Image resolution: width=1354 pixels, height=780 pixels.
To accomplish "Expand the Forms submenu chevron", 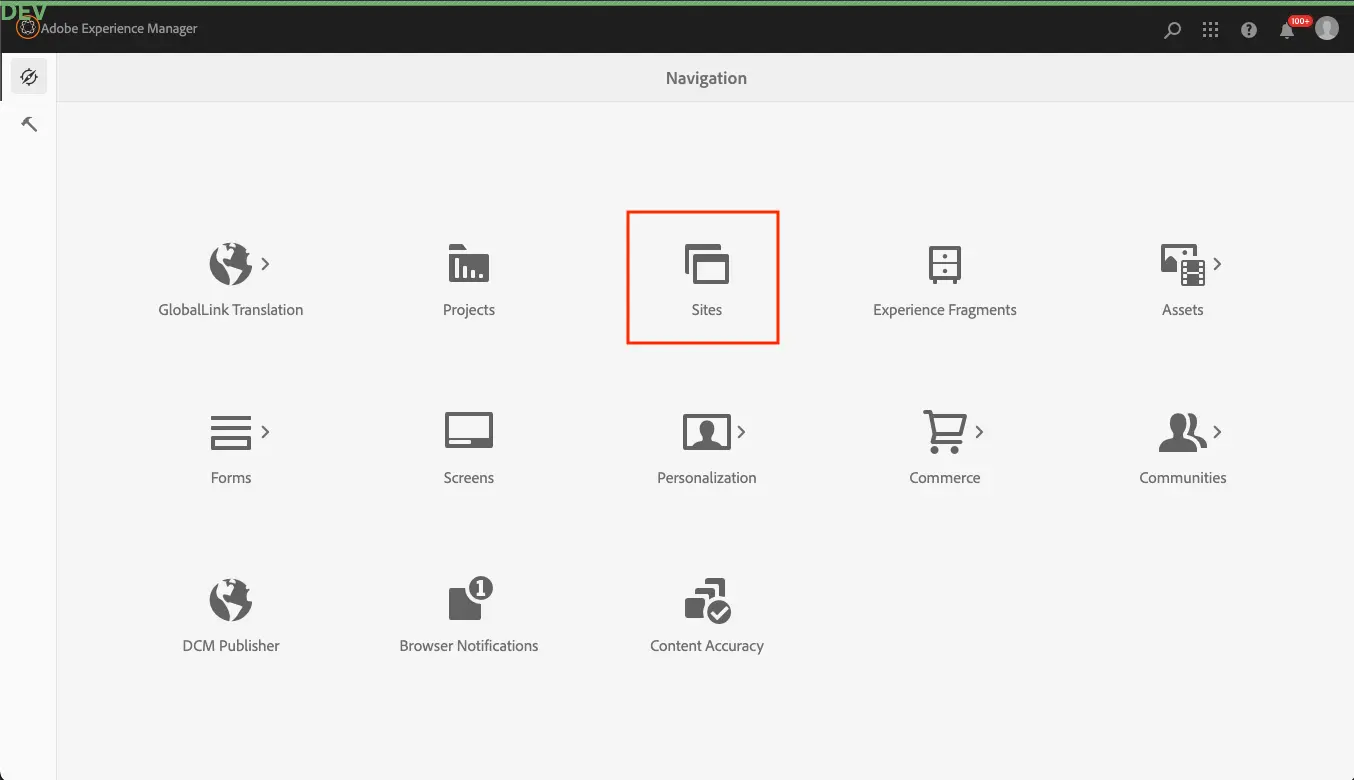I will 265,432.
